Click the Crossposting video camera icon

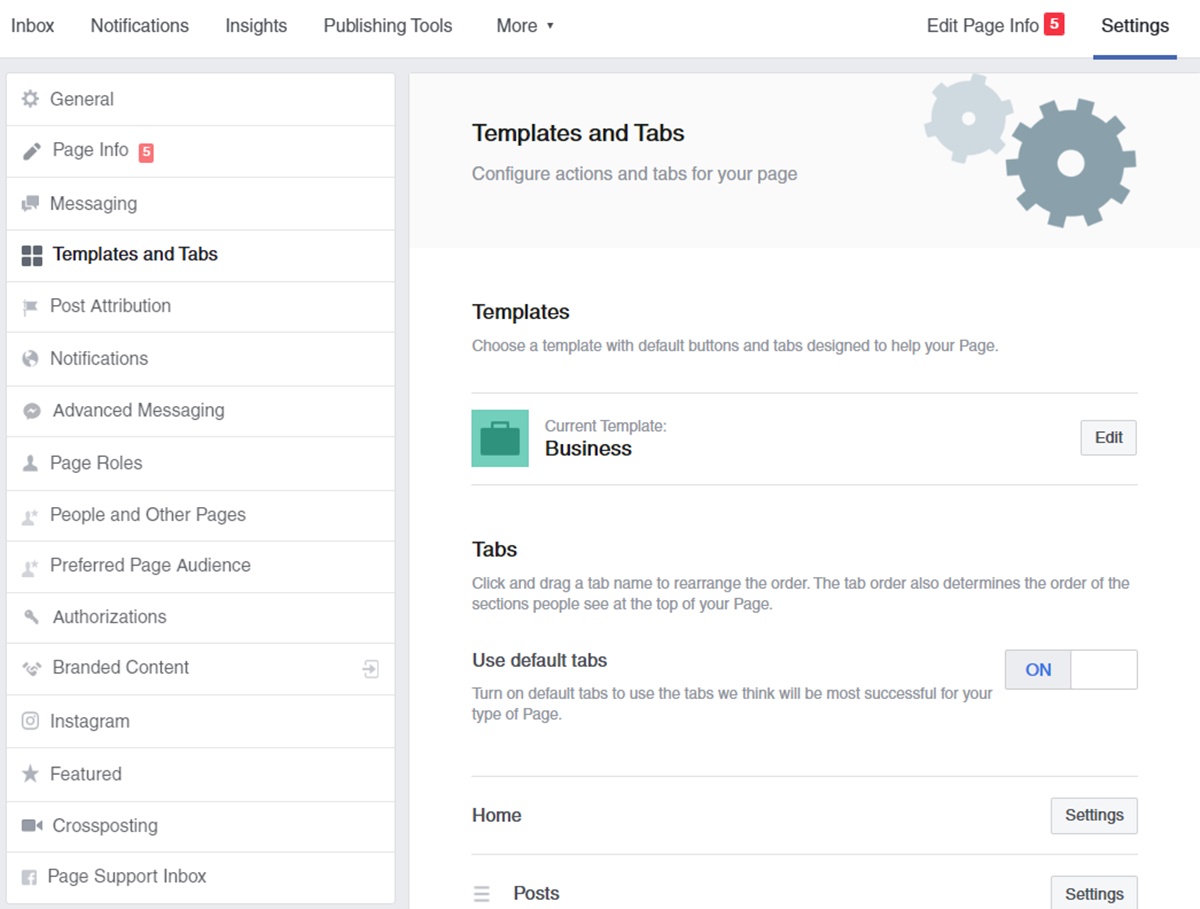[32, 826]
